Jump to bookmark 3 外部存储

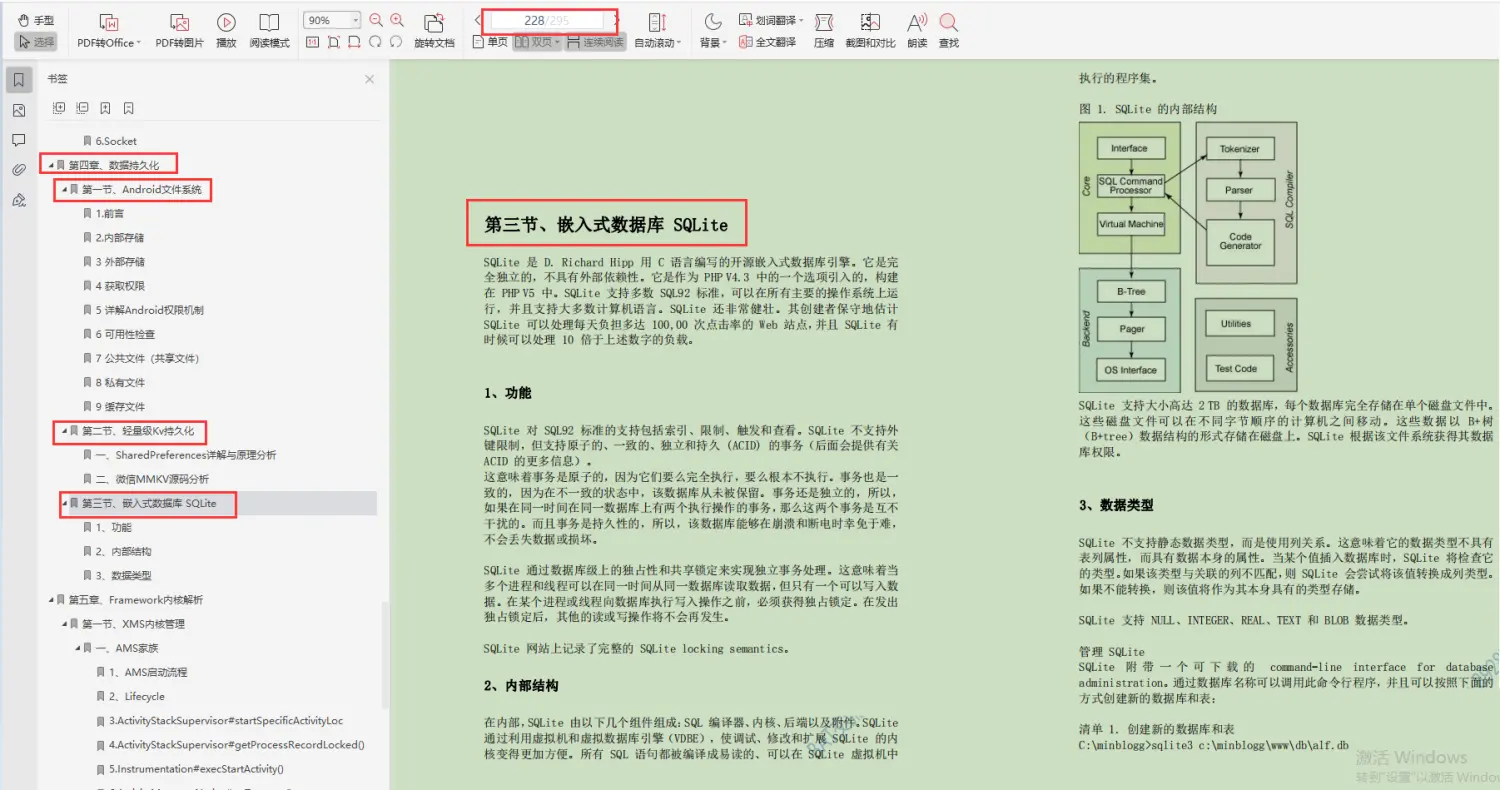point(120,262)
